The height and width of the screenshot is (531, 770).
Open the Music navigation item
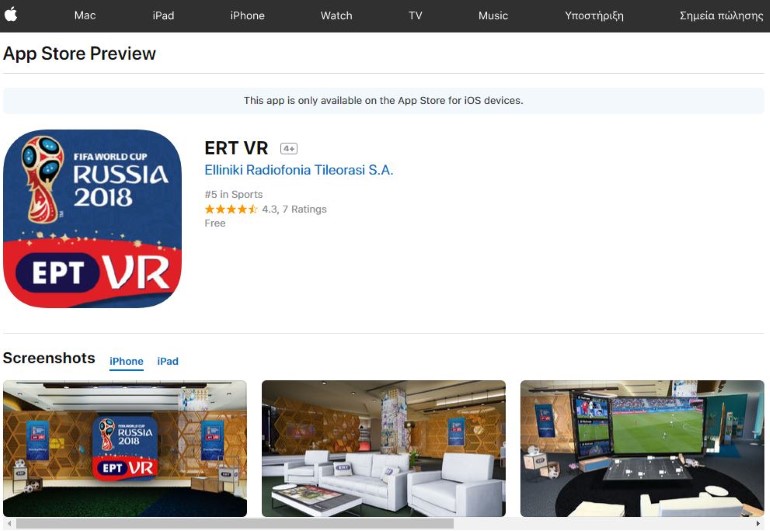pos(493,16)
